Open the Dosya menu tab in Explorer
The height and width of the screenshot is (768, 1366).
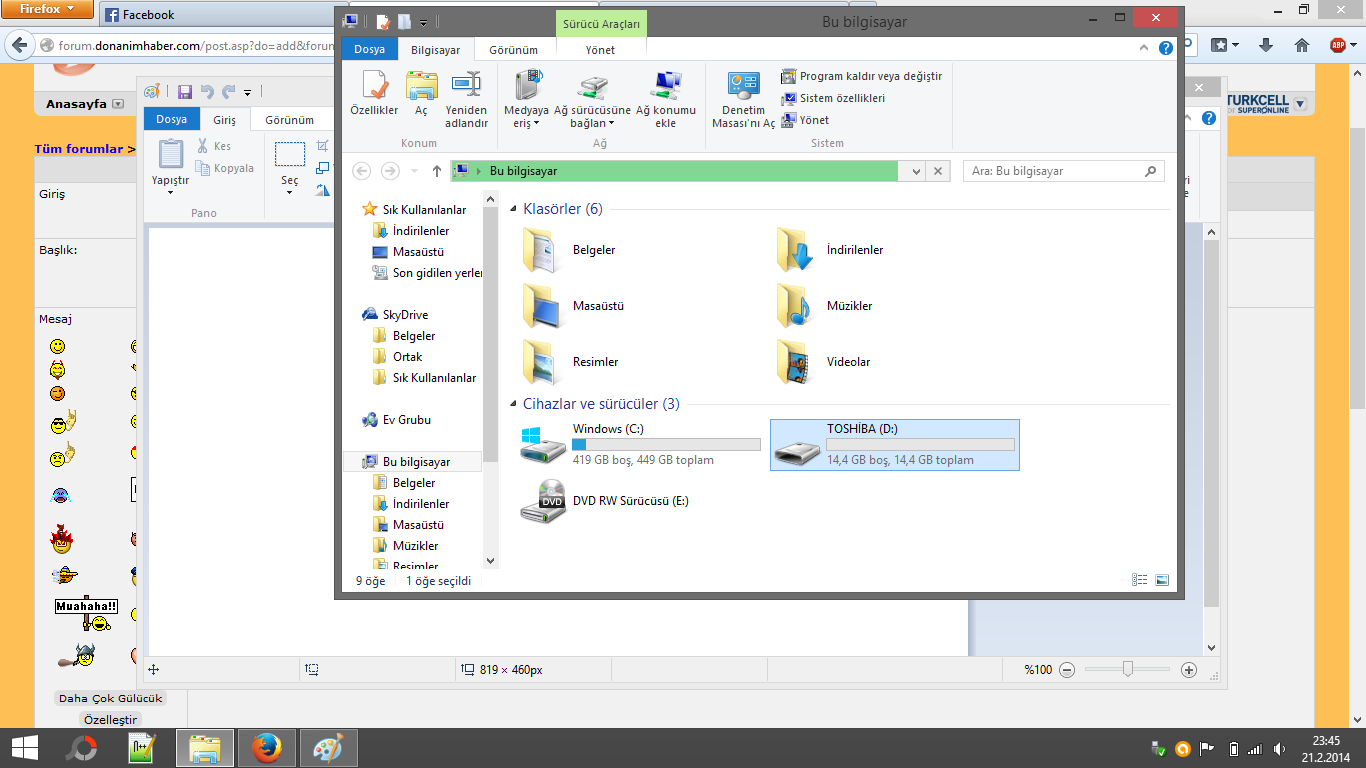pos(369,50)
